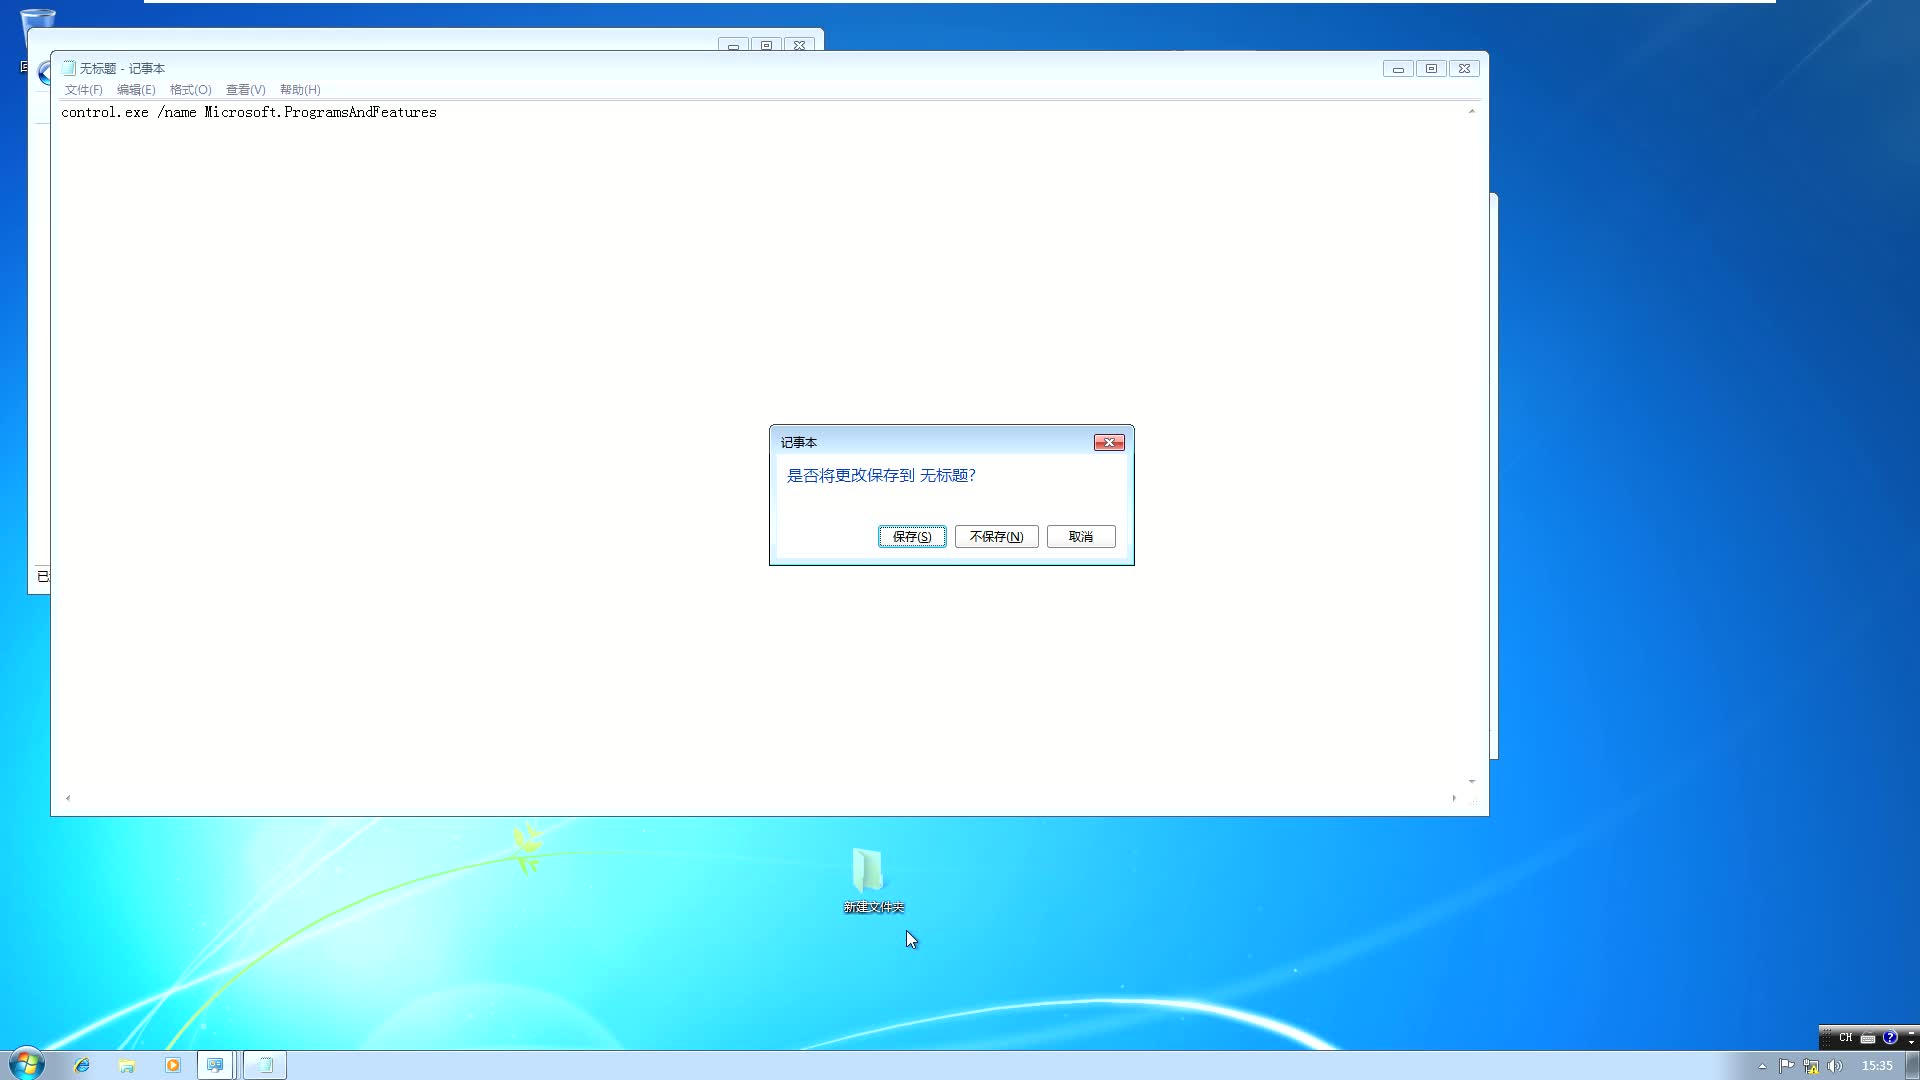This screenshot has width=1920, height=1080.
Task: Open the Windows Start menu orb
Action: (x=27, y=1064)
